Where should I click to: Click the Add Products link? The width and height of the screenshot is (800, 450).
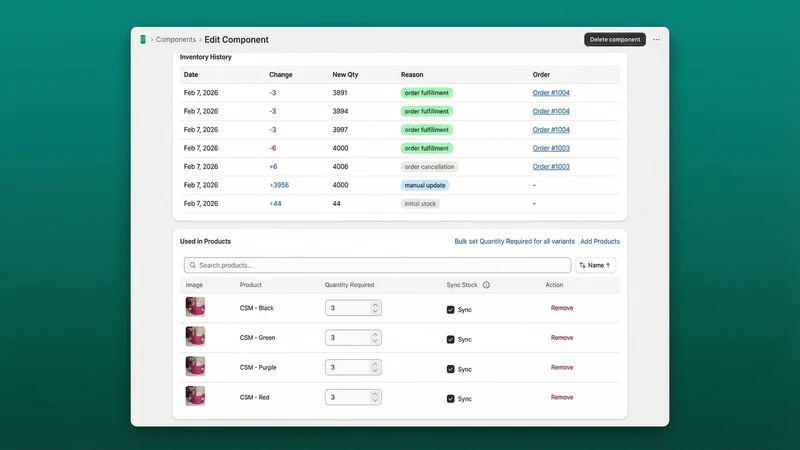[x=600, y=241]
